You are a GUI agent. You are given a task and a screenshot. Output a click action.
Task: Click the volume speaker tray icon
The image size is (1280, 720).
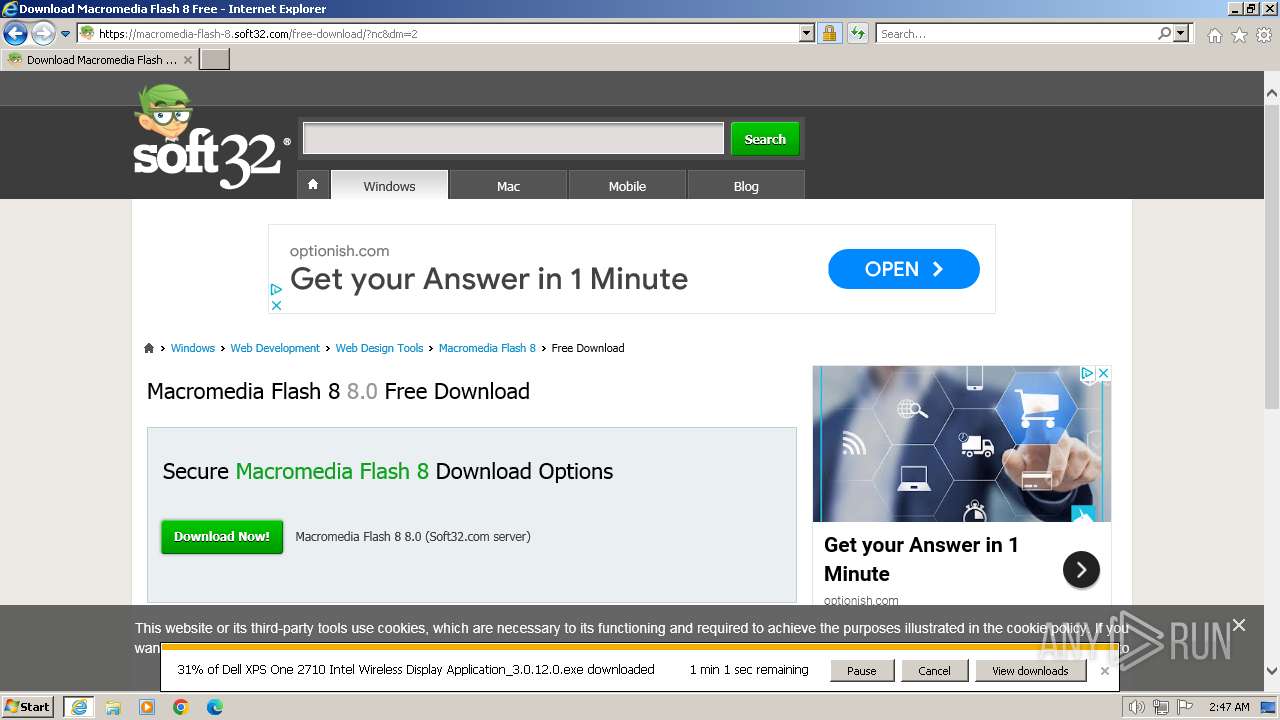1137,707
